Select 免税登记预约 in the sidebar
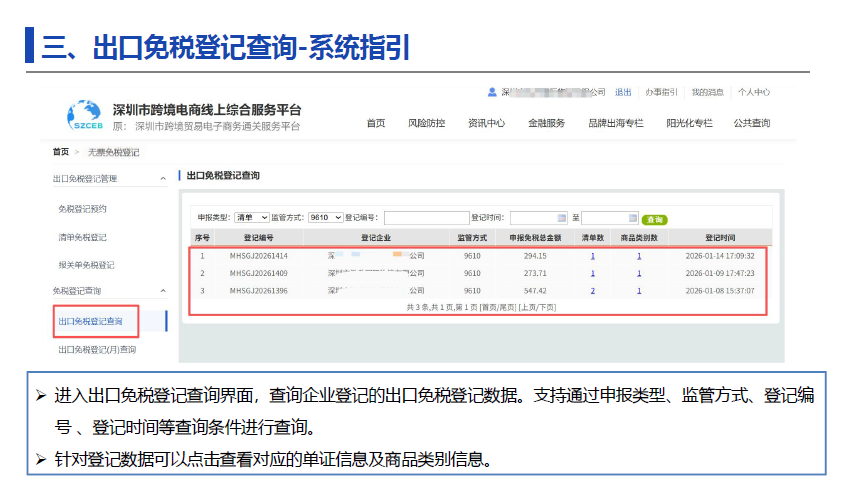This screenshot has height=487, width=842. point(82,209)
